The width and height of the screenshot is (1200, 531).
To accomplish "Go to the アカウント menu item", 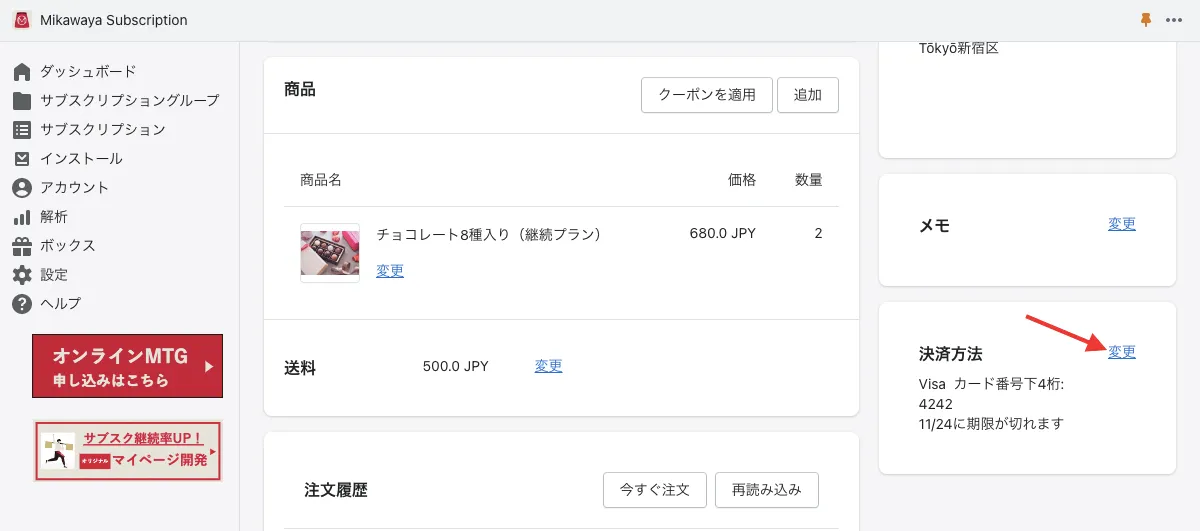I will tap(75, 188).
